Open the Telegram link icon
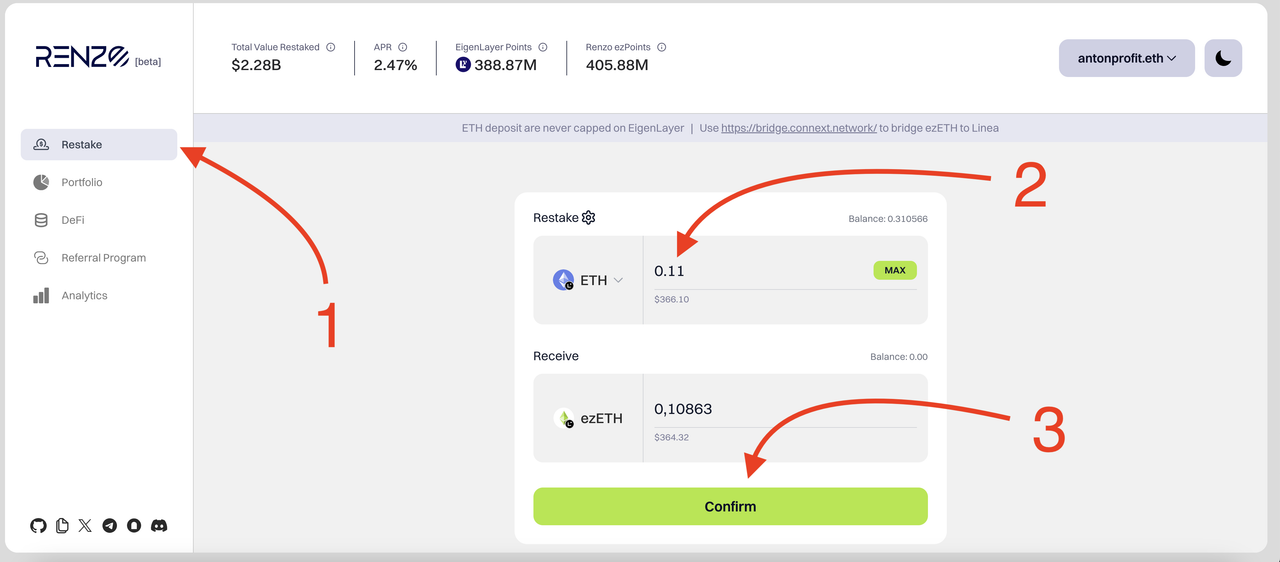The height and width of the screenshot is (562, 1280). coord(109,525)
